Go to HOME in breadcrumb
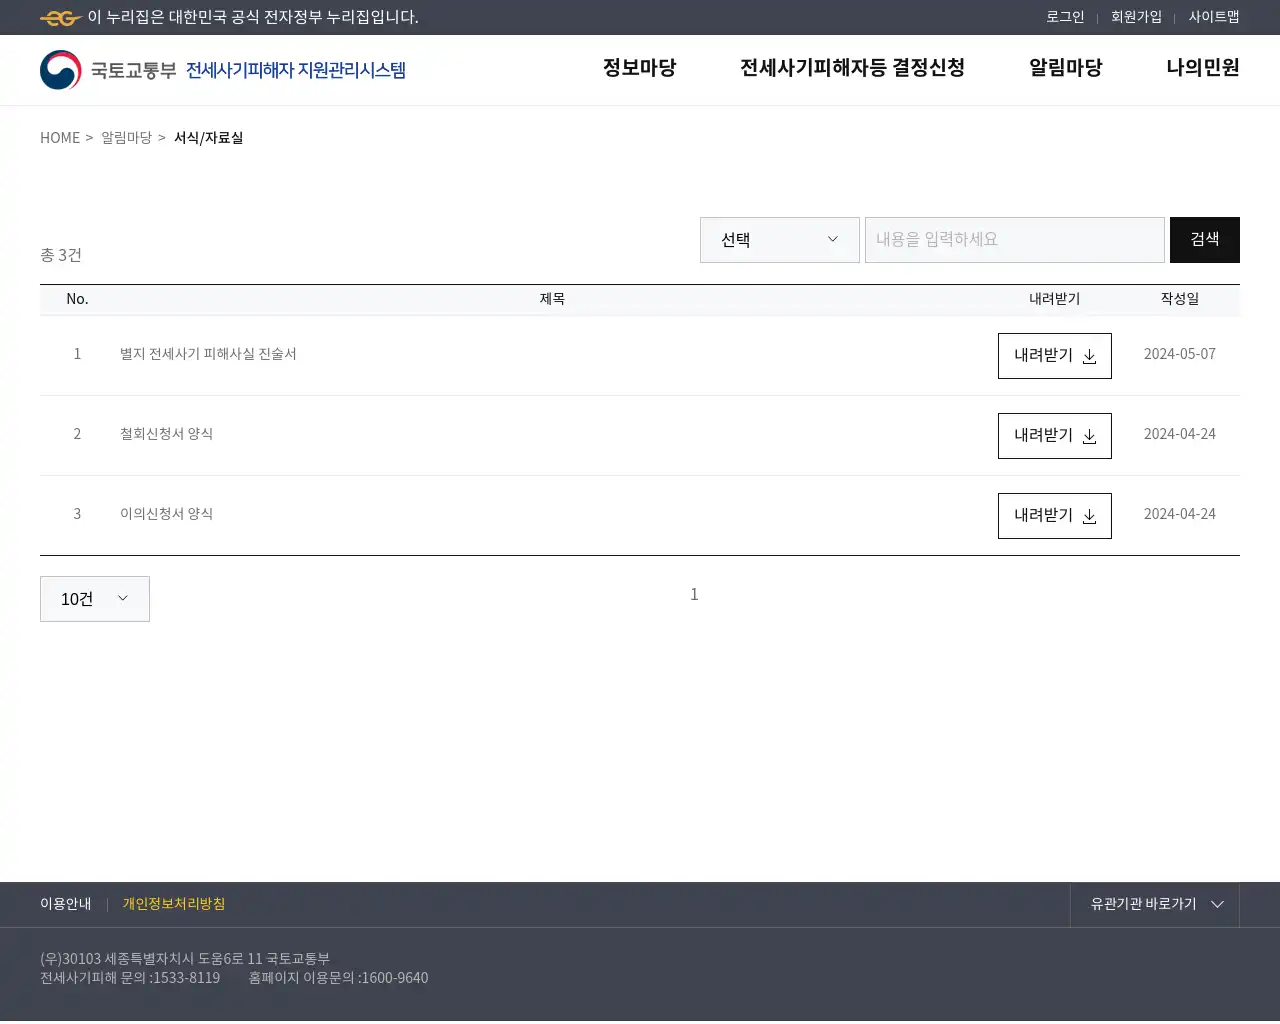The width and height of the screenshot is (1280, 1024). coord(60,138)
